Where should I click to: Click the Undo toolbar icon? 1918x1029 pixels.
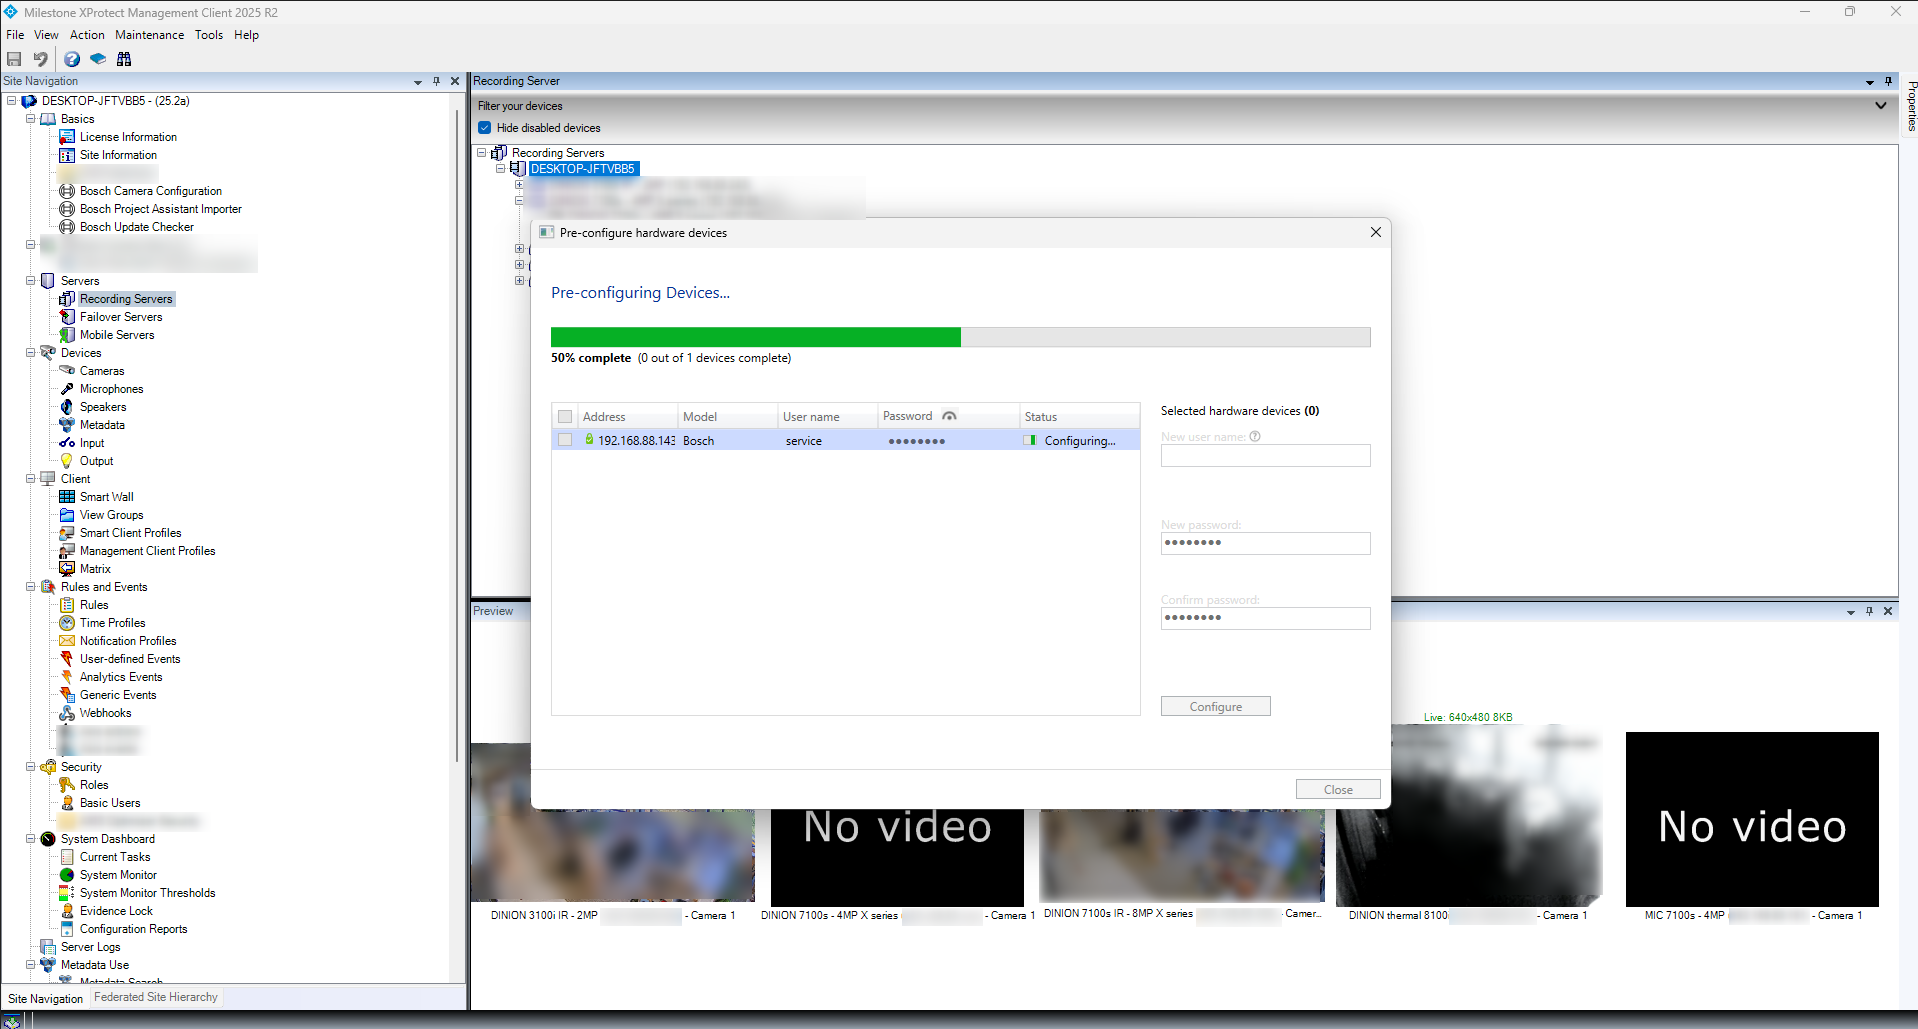[41, 59]
